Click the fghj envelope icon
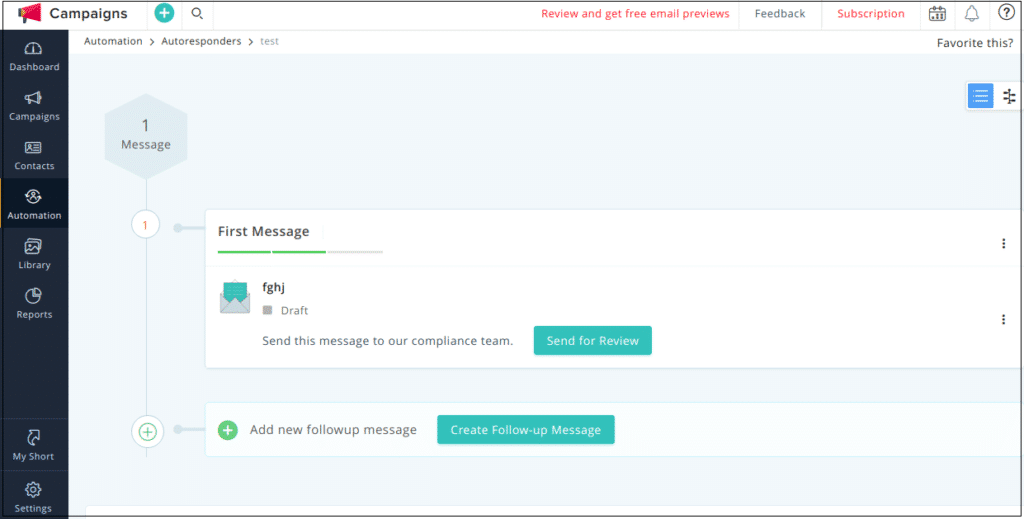Image resolution: width=1024 pixels, height=519 pixels. pos(235,297)
